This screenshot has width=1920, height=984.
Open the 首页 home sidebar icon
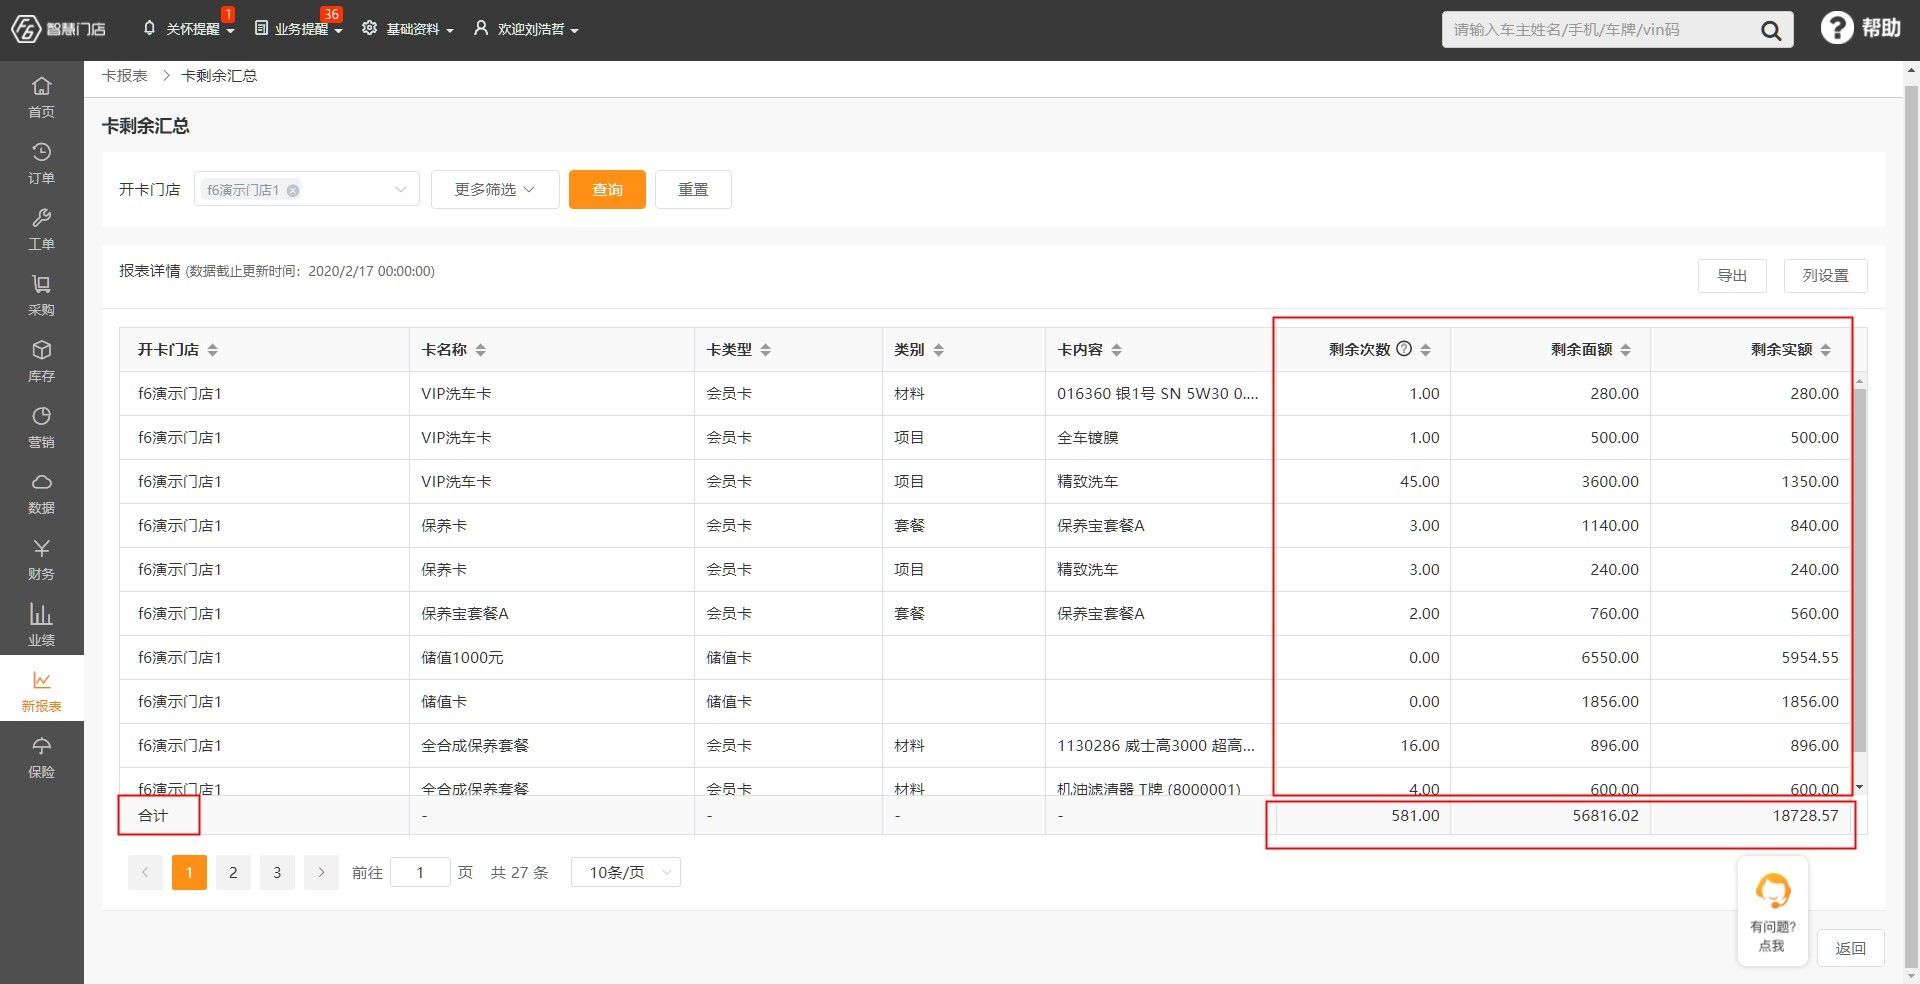click(x=41, y=96)
